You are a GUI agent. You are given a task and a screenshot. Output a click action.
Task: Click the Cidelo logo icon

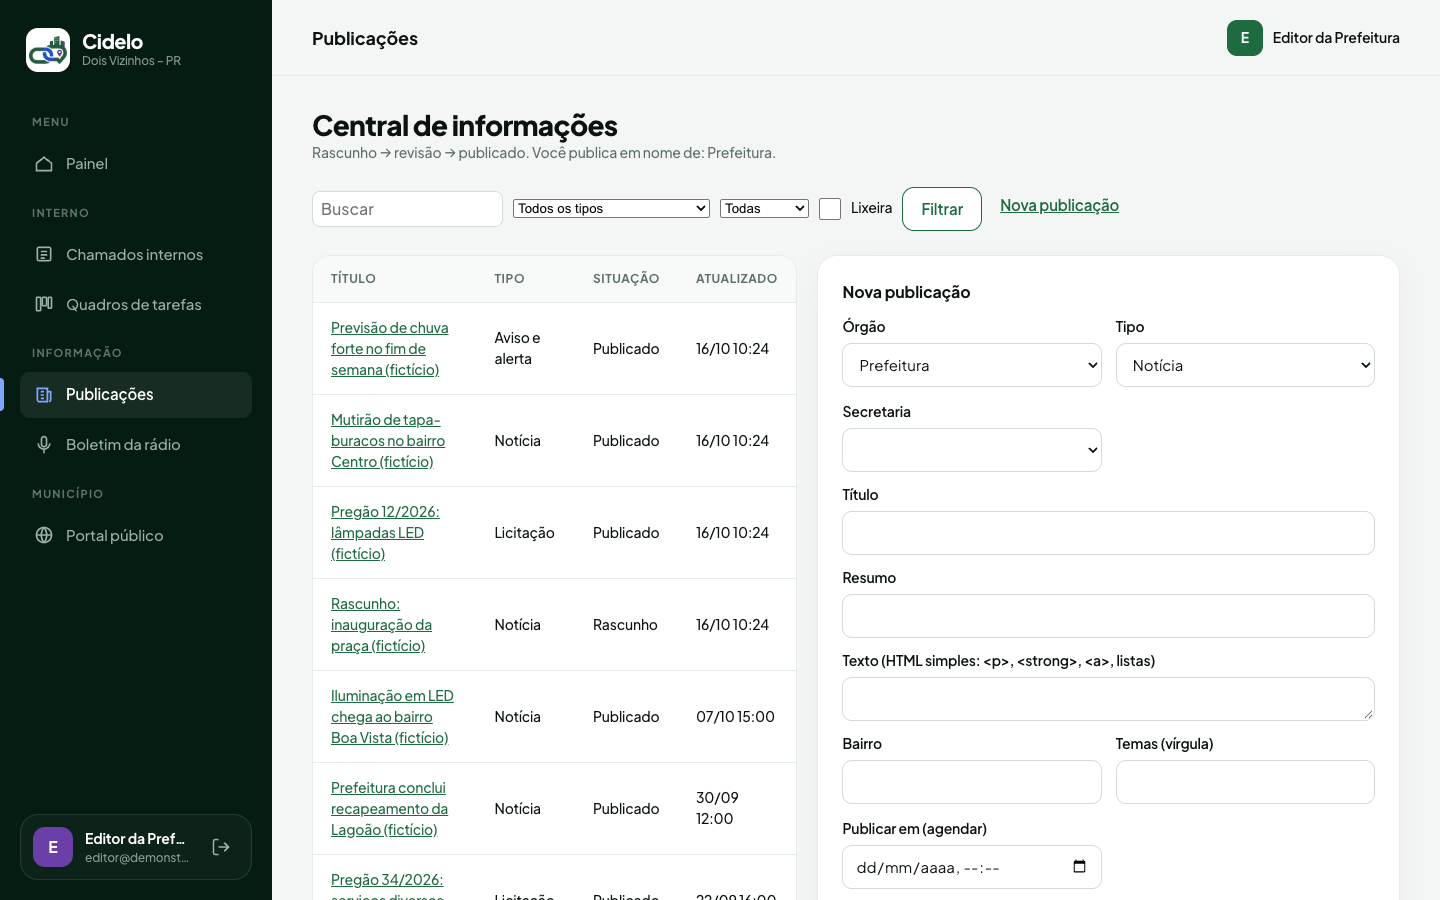48,50
